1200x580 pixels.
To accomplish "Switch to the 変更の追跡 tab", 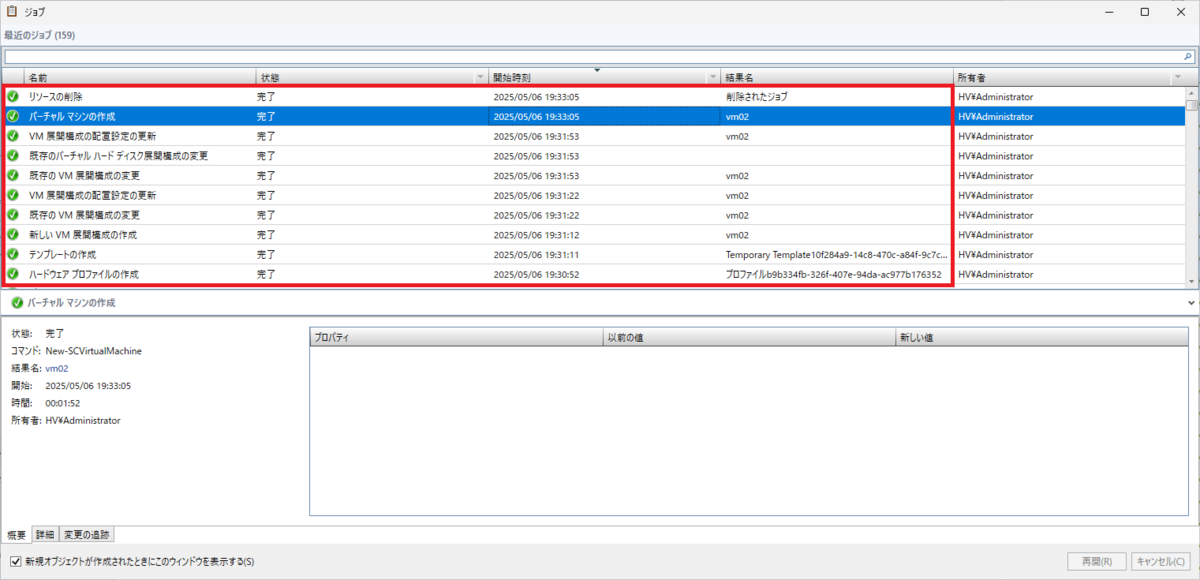I will pyautogui.click(x=87, y=534).
